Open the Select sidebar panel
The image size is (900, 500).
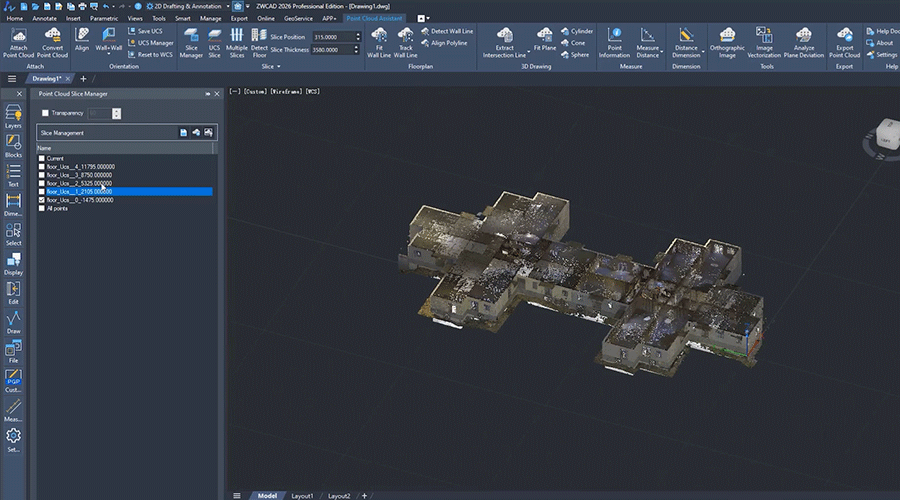pos(13,234)
